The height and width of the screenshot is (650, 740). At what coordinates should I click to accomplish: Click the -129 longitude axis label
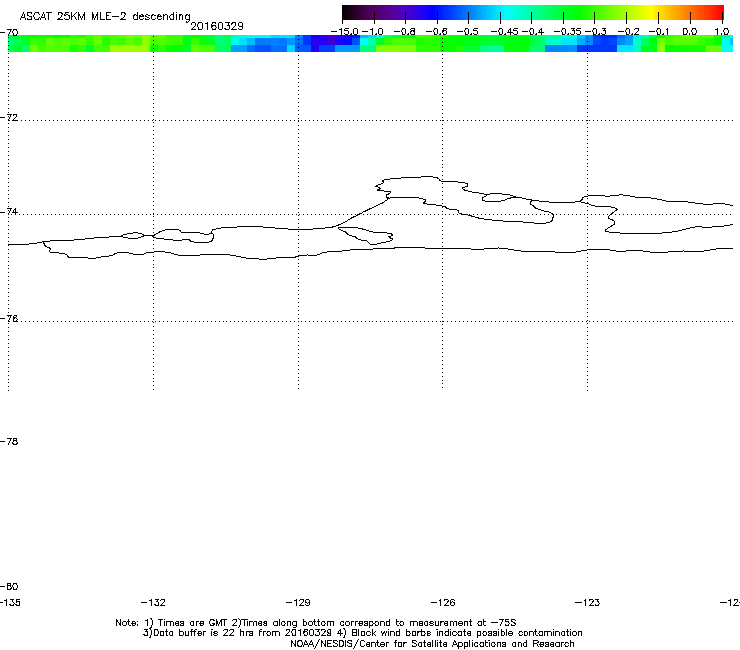pyautogui.click(x=298, y=603)
